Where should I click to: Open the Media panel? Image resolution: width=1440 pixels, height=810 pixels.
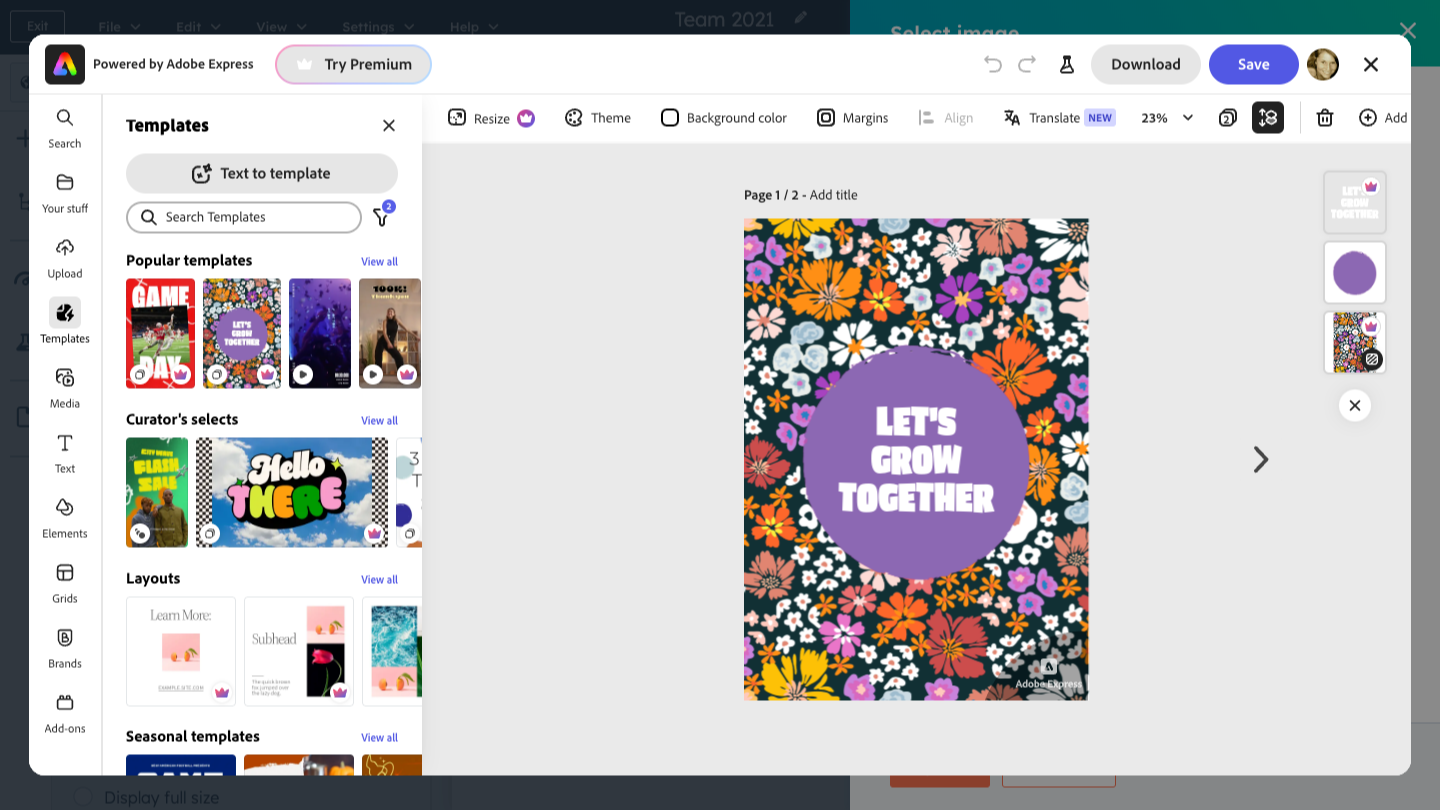pos(65,388)
